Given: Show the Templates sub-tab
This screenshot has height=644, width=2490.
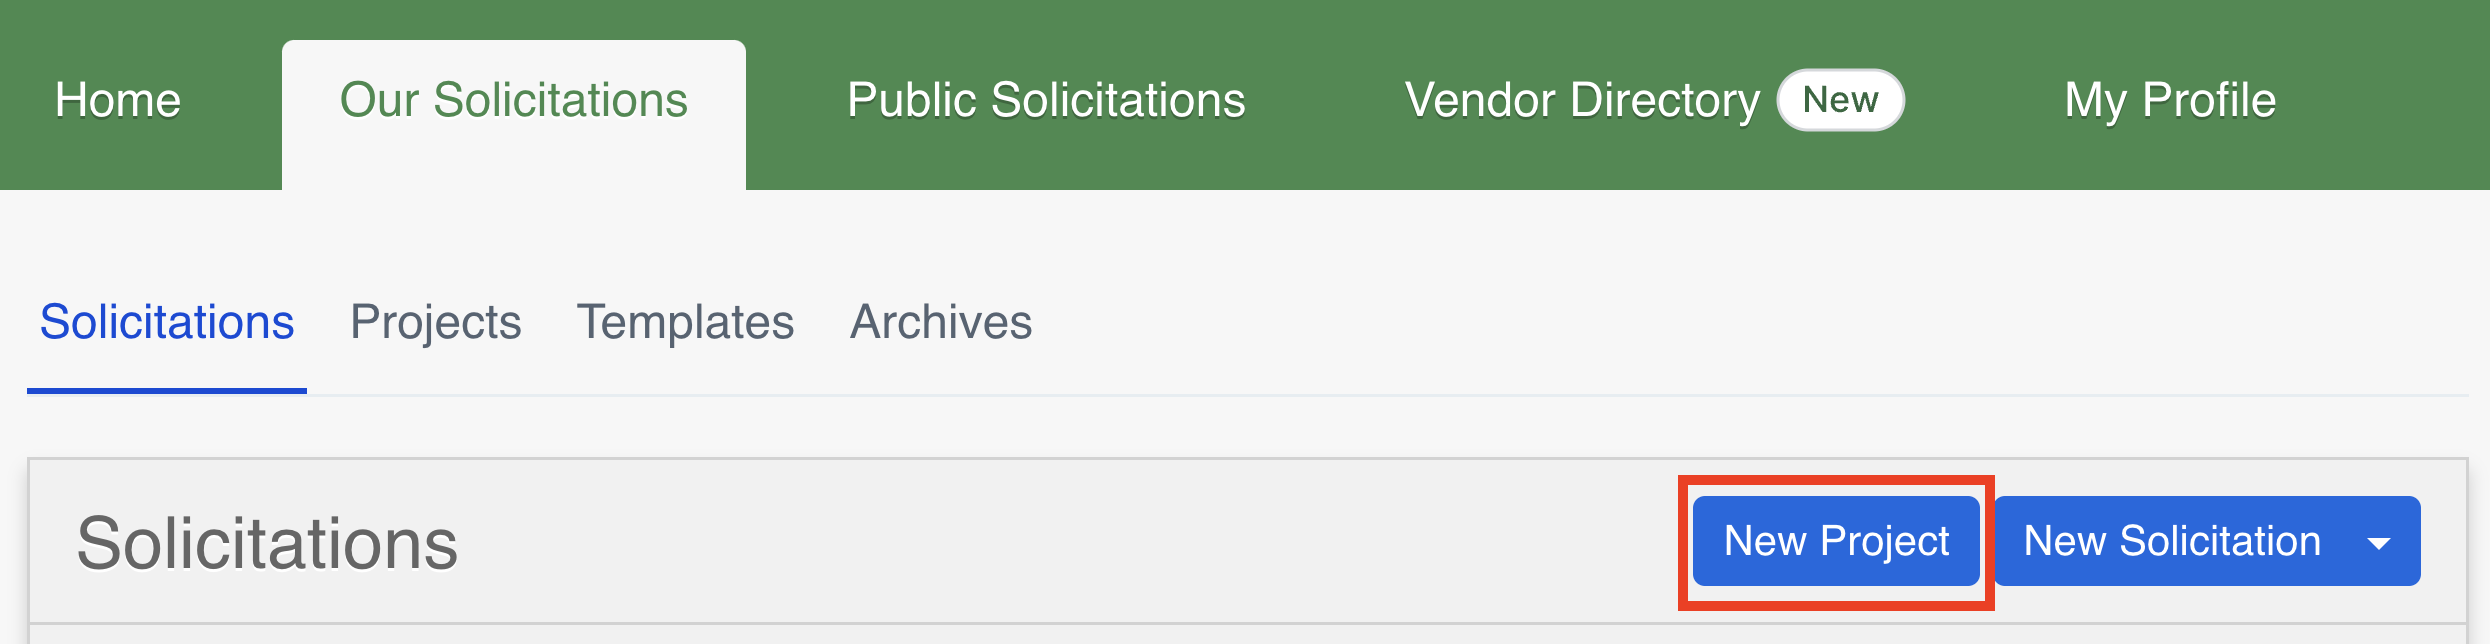Looking at the screenshot, I should click(x=685, y=322).
